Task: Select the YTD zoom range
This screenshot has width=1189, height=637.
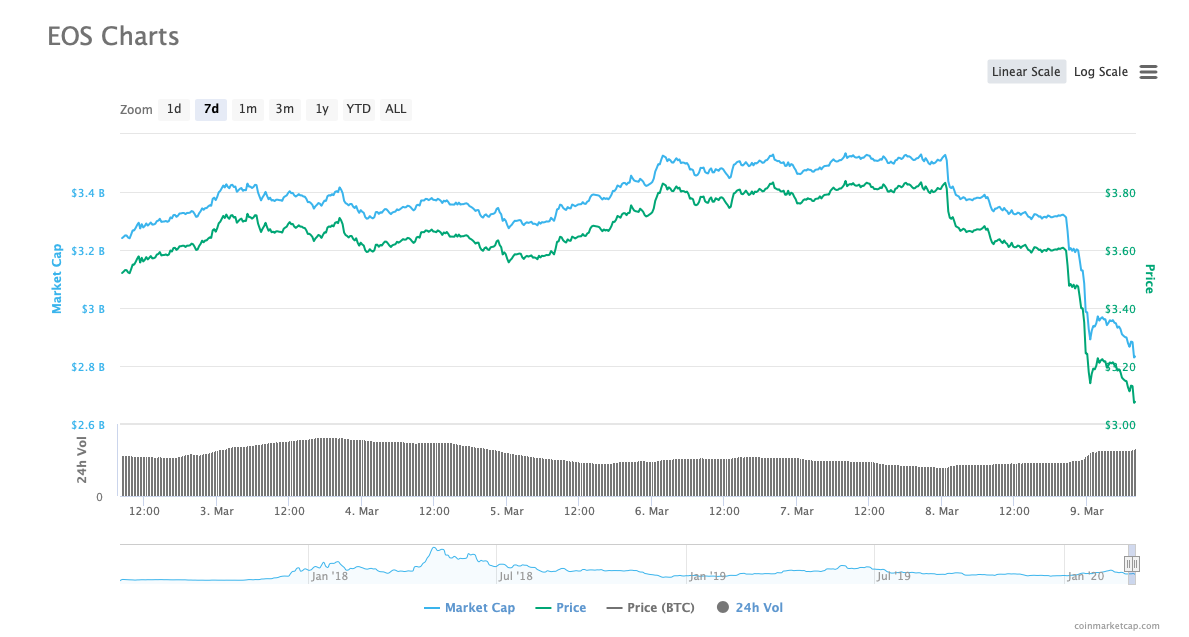Action: 358,109
